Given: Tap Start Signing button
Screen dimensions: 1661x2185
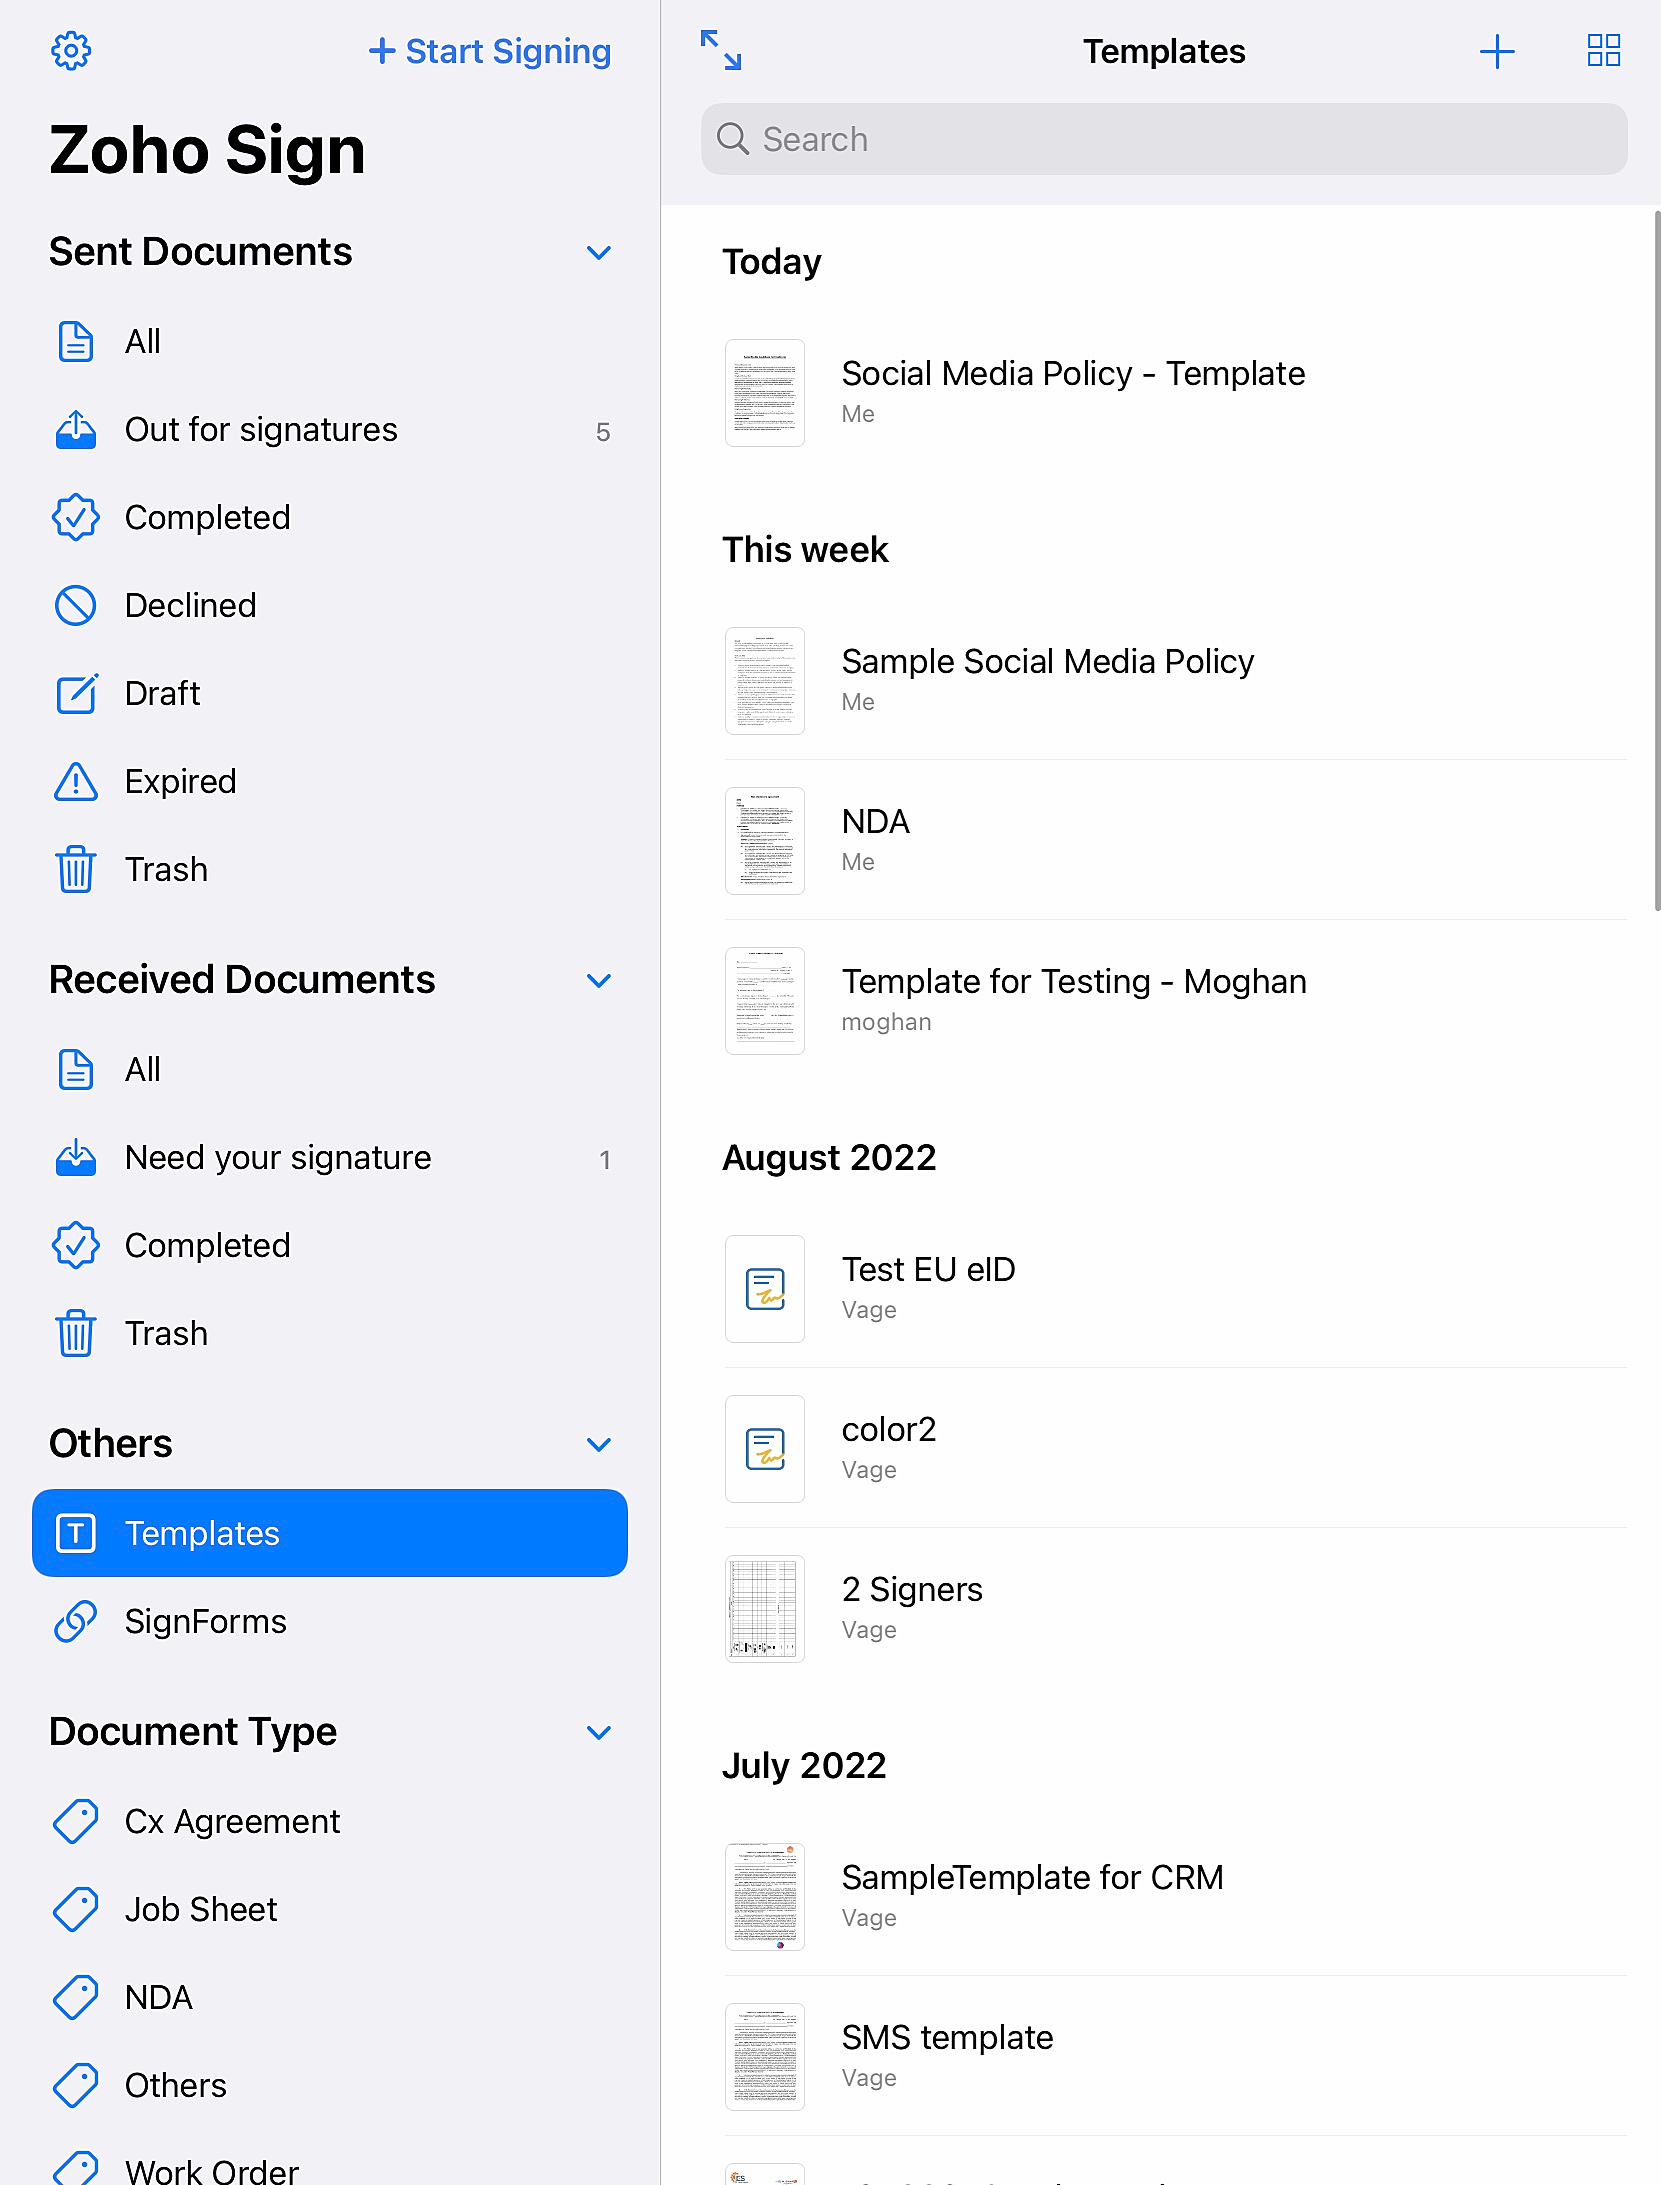Looking at the screenshot, I should click(489, 51).
